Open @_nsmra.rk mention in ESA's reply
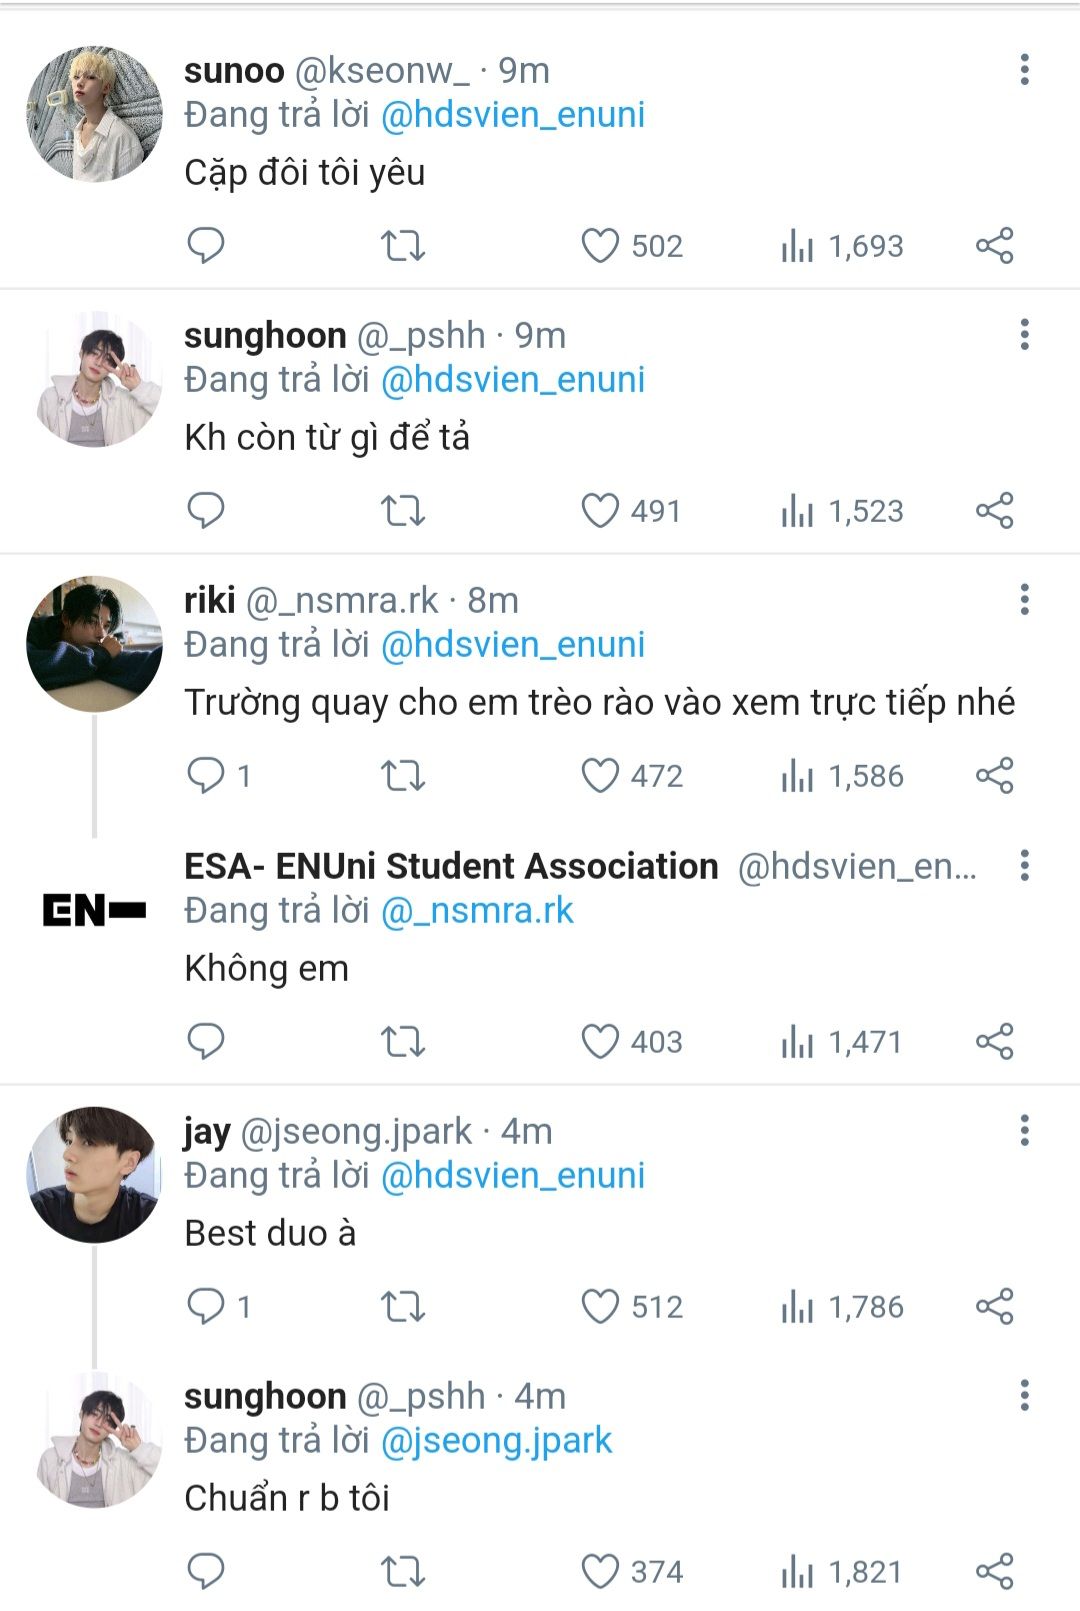This screenshot has height=1611, width=1080. (x=478, y=911)
